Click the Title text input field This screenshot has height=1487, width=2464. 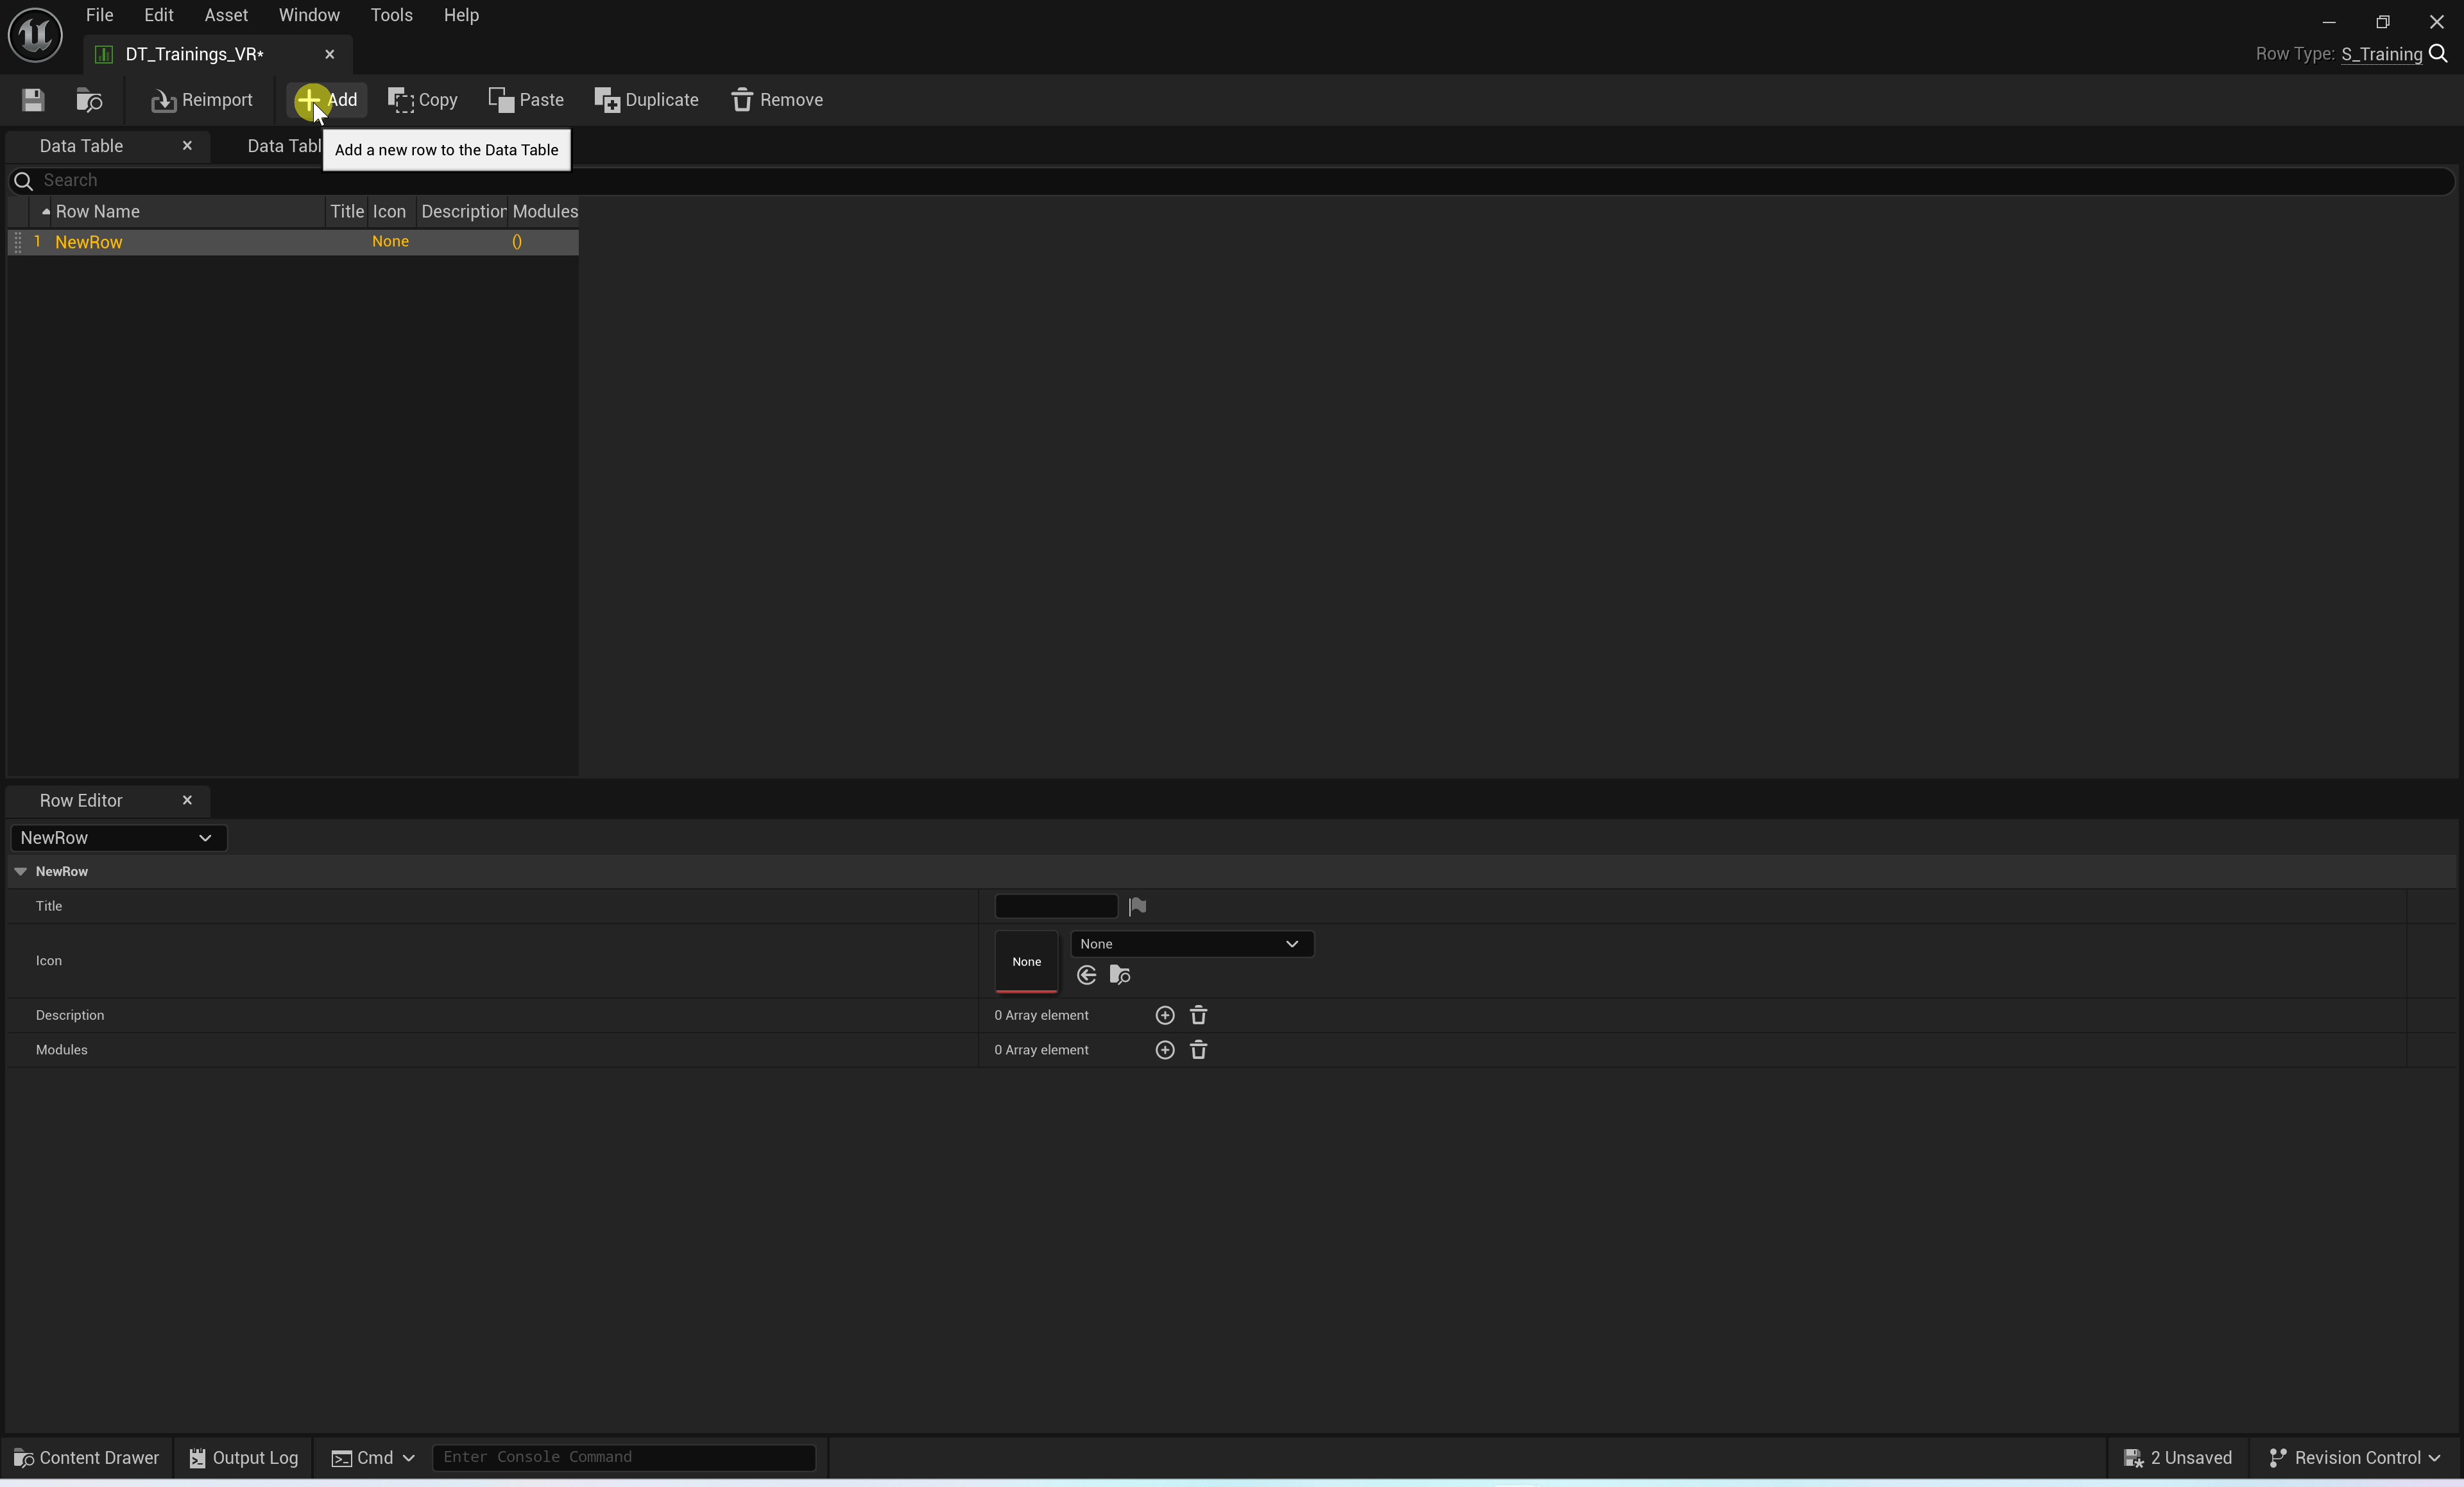click(x=1055, y=906)
